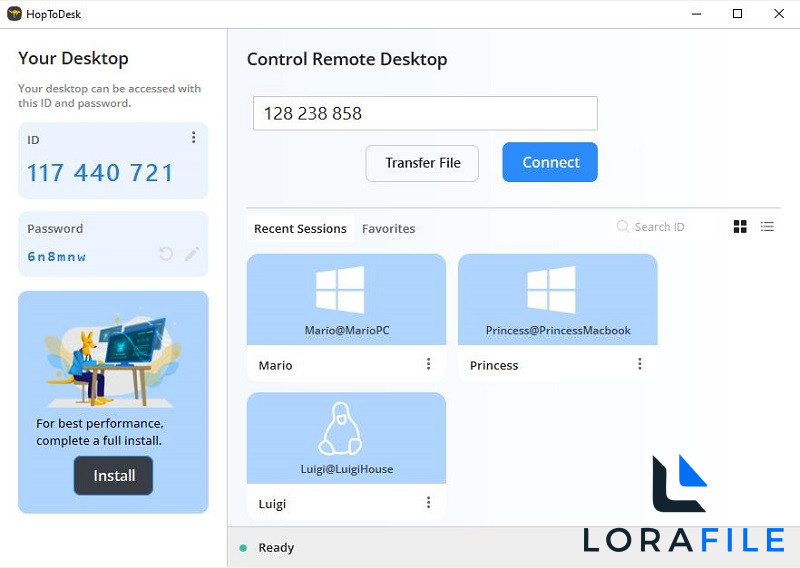
Task: Switch to grid view of sessions
Action: pyautogui.click(x=740, y=227)
